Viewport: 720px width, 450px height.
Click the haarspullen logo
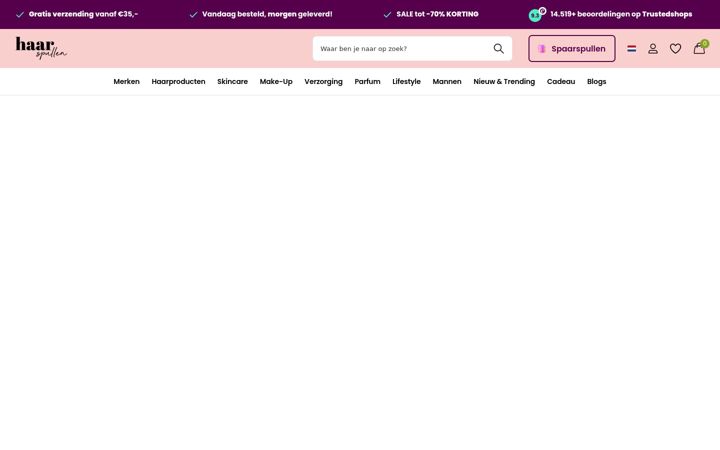[41, 48]
